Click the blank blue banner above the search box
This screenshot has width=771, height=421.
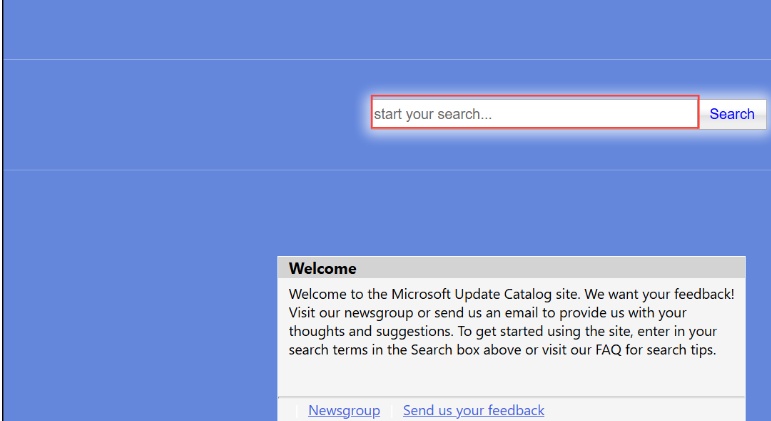click(385, 30)
